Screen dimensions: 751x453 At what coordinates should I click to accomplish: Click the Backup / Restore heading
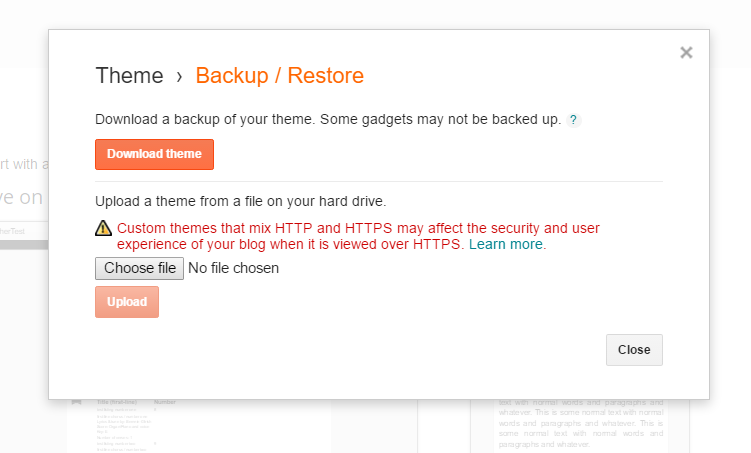pos(280,76)
